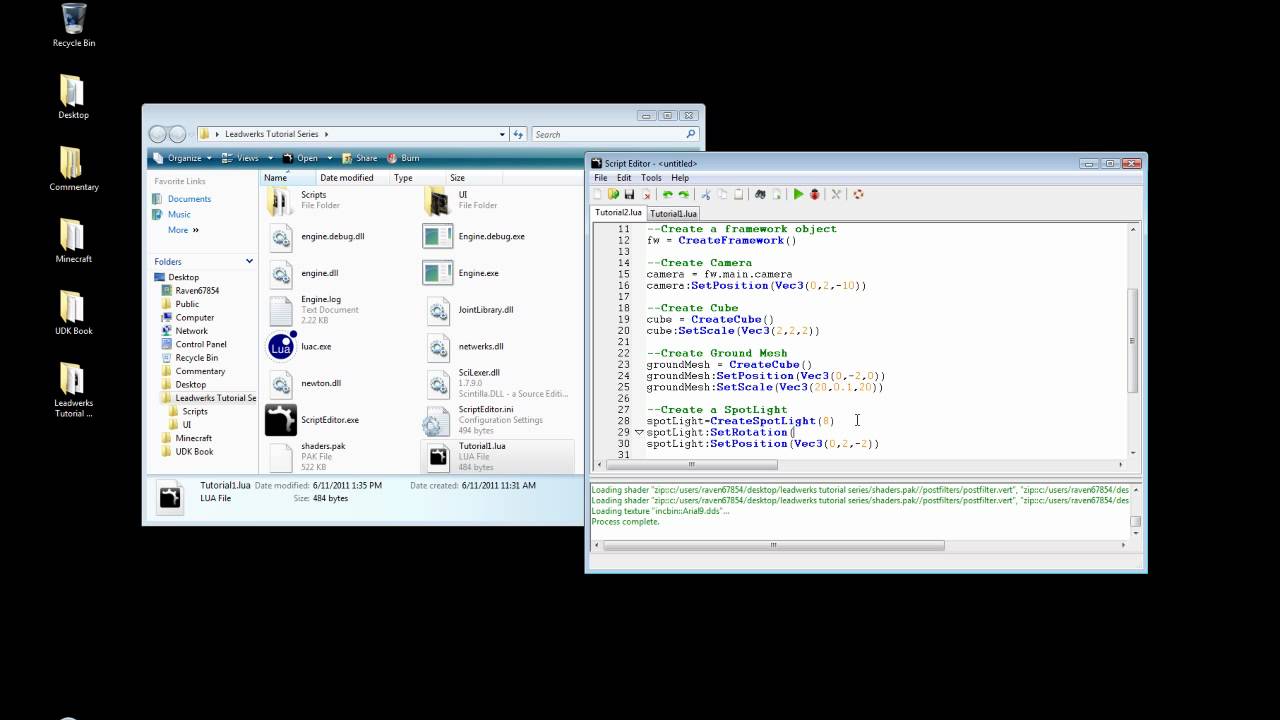
Task: Click the Find next page icon
Action: pos(776,194)
